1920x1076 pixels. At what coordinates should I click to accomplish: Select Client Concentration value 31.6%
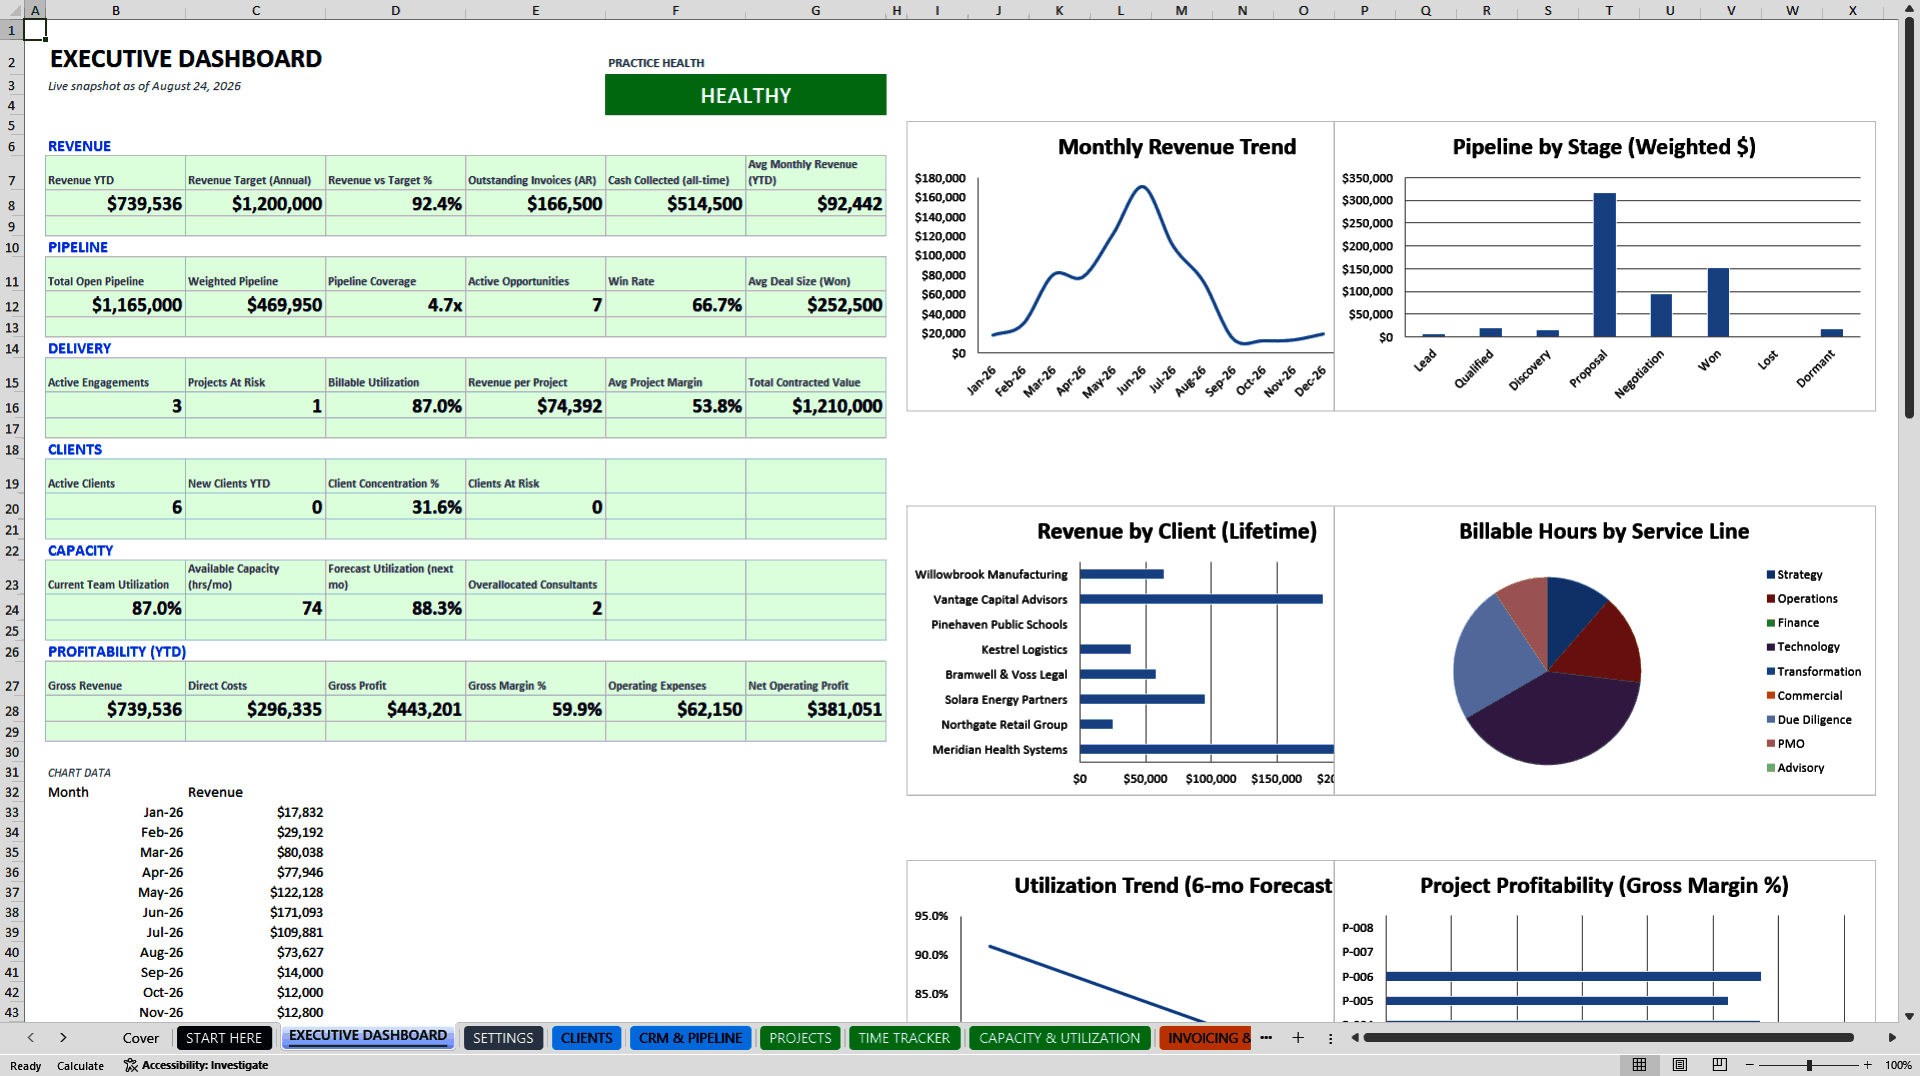[x=396, y=507]
